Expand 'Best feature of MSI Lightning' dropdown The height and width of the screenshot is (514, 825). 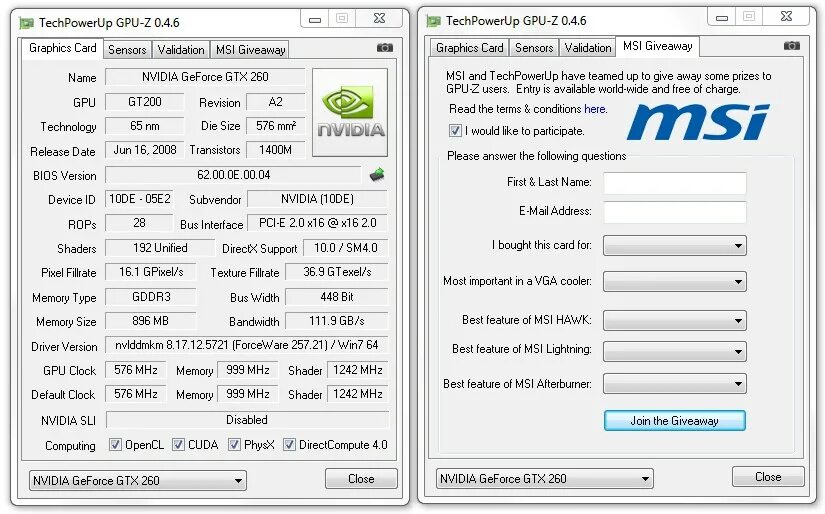coord(675,351)
